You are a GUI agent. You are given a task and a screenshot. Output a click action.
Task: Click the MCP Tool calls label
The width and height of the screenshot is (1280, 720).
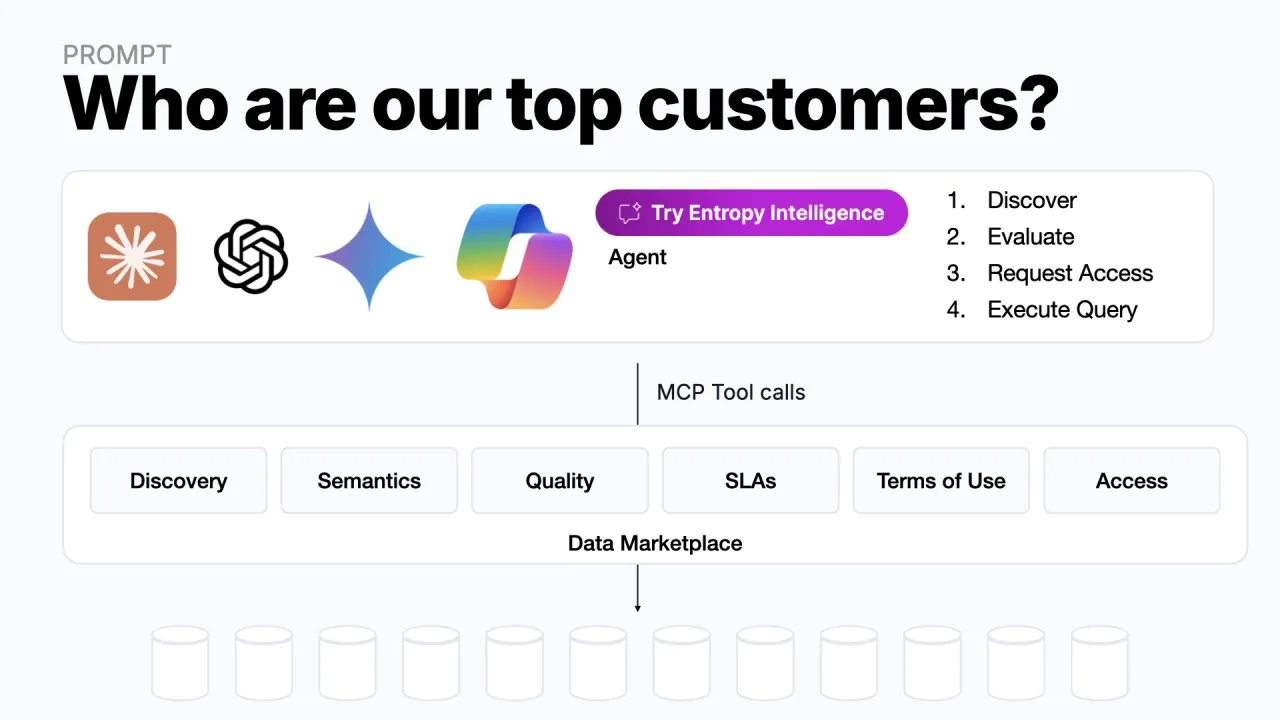[x=731, y=392]
